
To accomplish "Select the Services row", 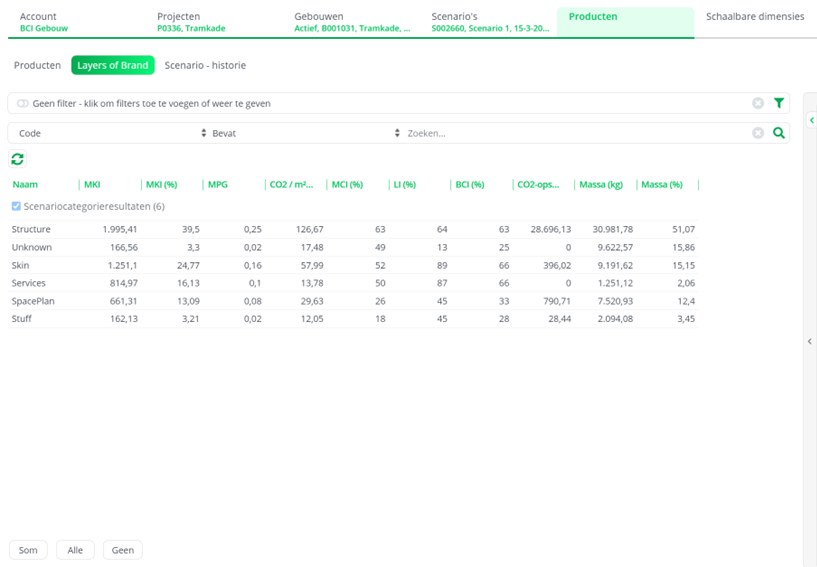I will tap(353, 283).
